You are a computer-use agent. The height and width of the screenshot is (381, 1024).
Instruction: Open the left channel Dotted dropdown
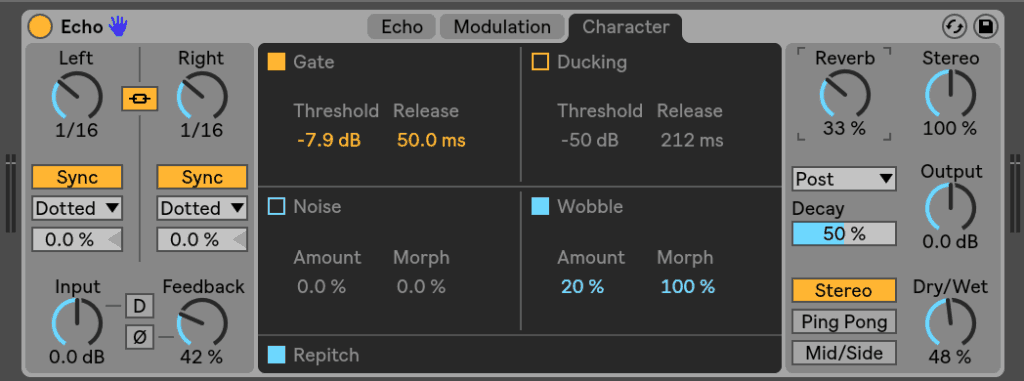click(x=77, y=208)
